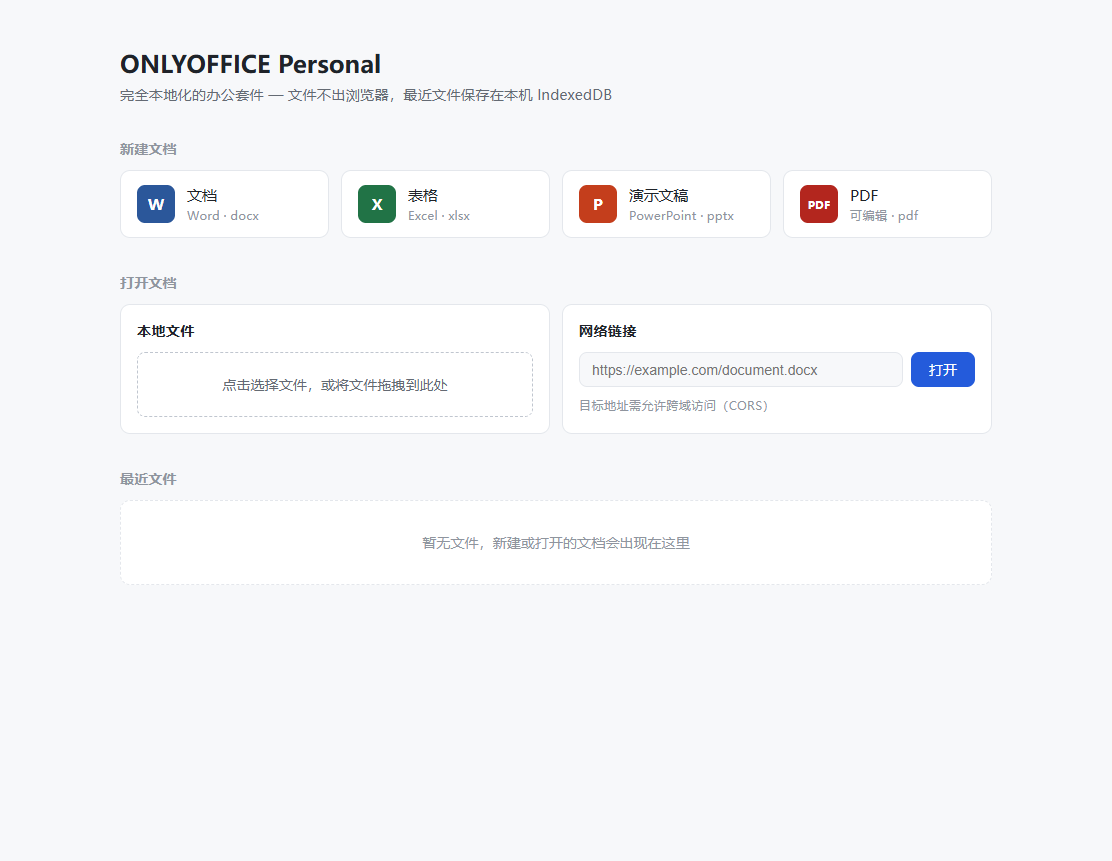The image size is (1112, 861).
Task: Click the ONLYOFFICE Personal heading
Action: click(x=250, y=65)
